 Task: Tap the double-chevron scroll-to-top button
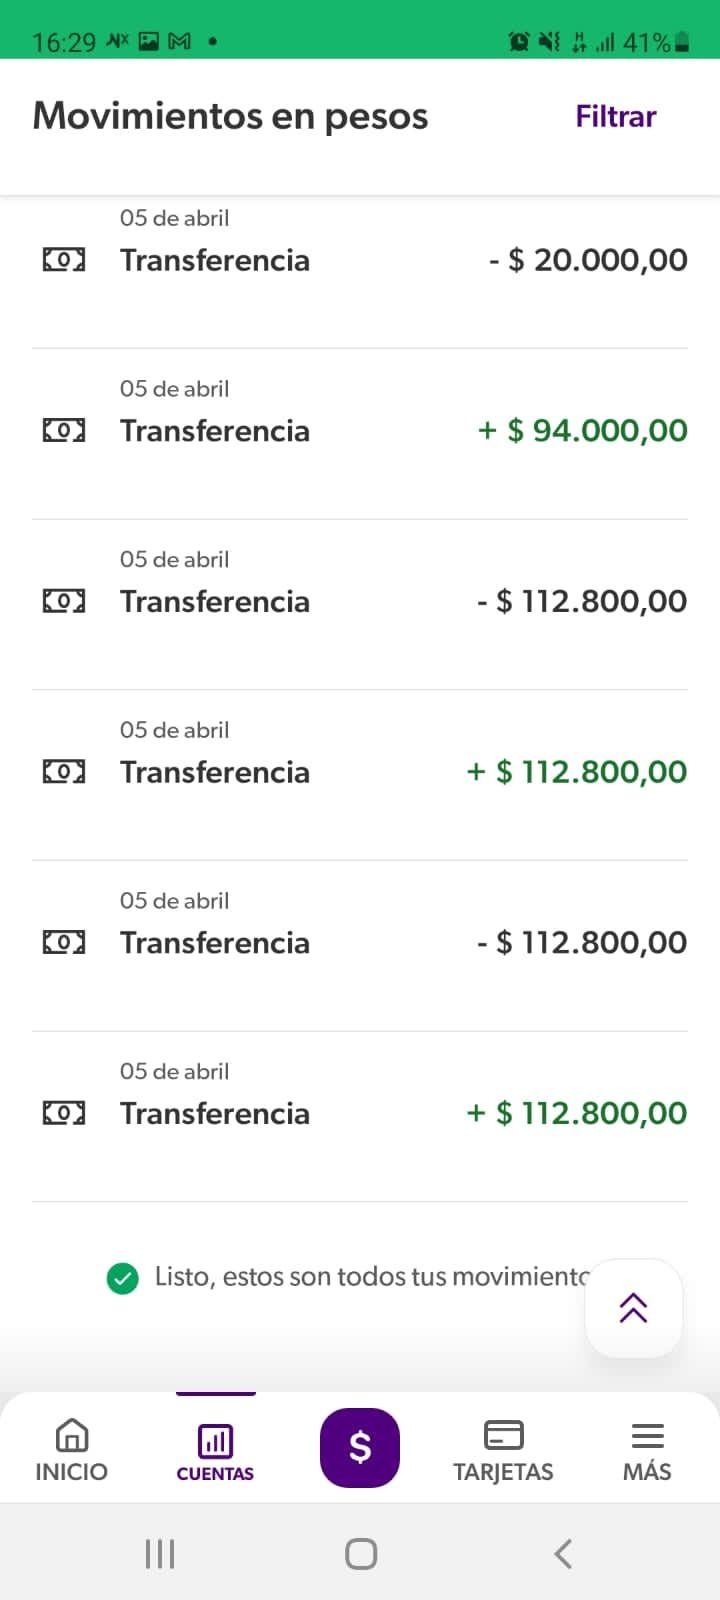click(633, 1308)
